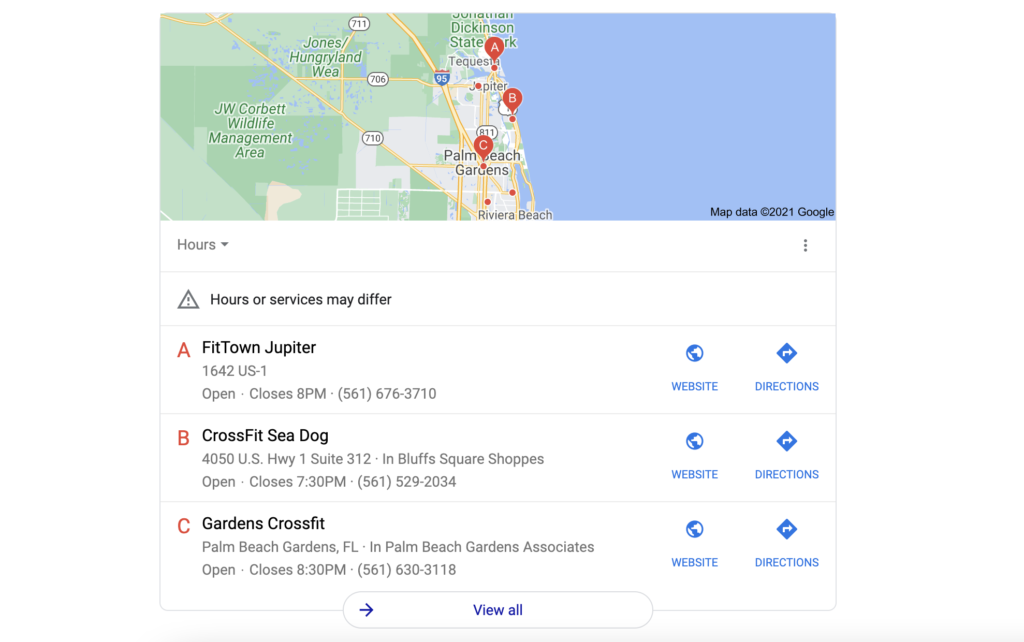Get directions to Gardens Crossfit
This screenshot has height=642, width=1024.
click(x=786, y=529)
